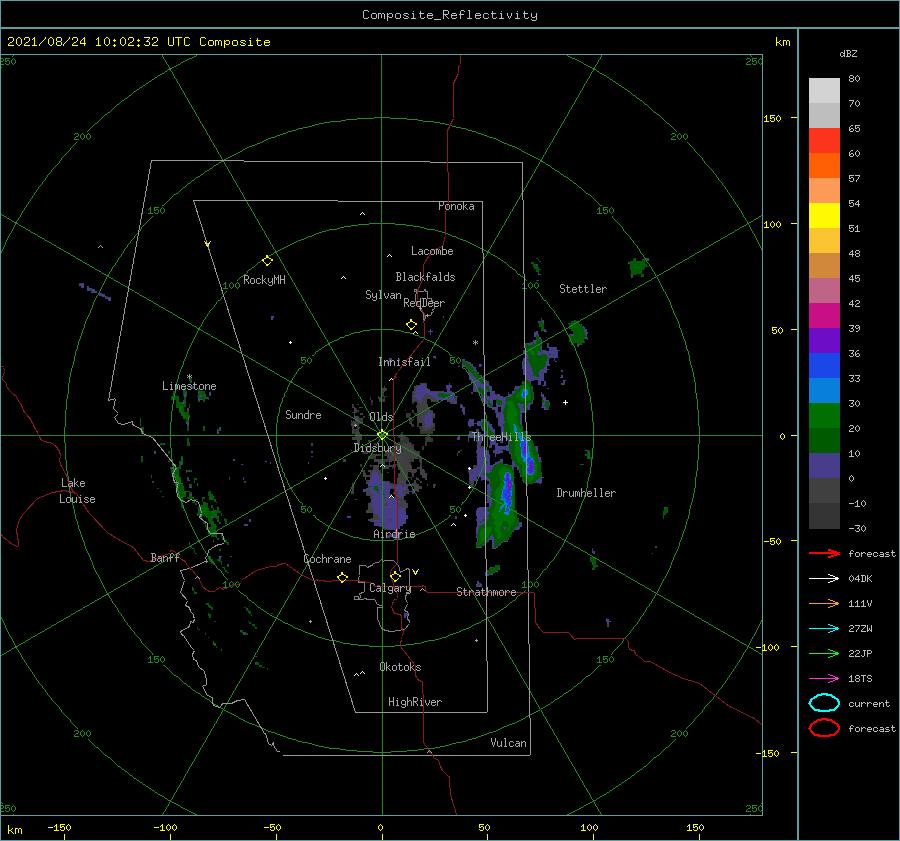900x841 pixels.
Task: Click the ThreeHills label on the map
Action: pos(501,437)
